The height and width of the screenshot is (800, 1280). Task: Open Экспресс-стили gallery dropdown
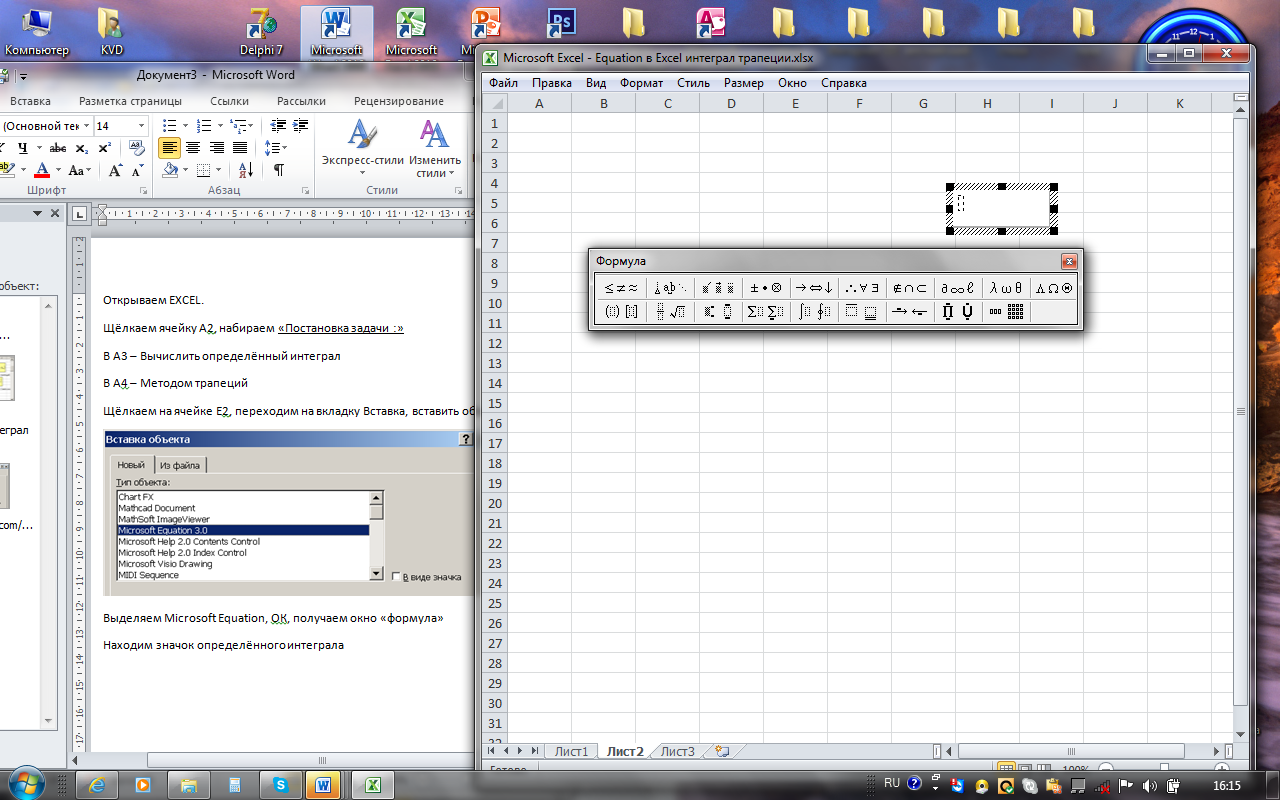coord(362,149)
